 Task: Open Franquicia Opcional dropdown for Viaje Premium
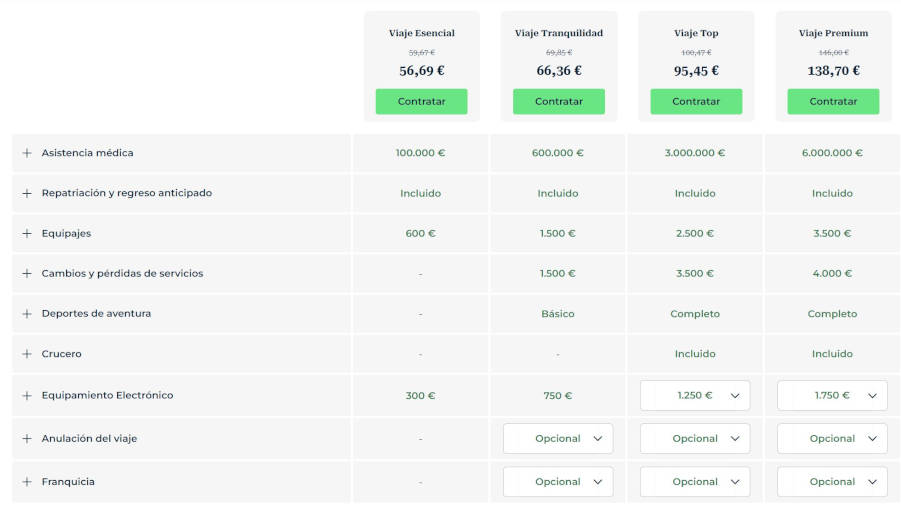coord(832,481)
